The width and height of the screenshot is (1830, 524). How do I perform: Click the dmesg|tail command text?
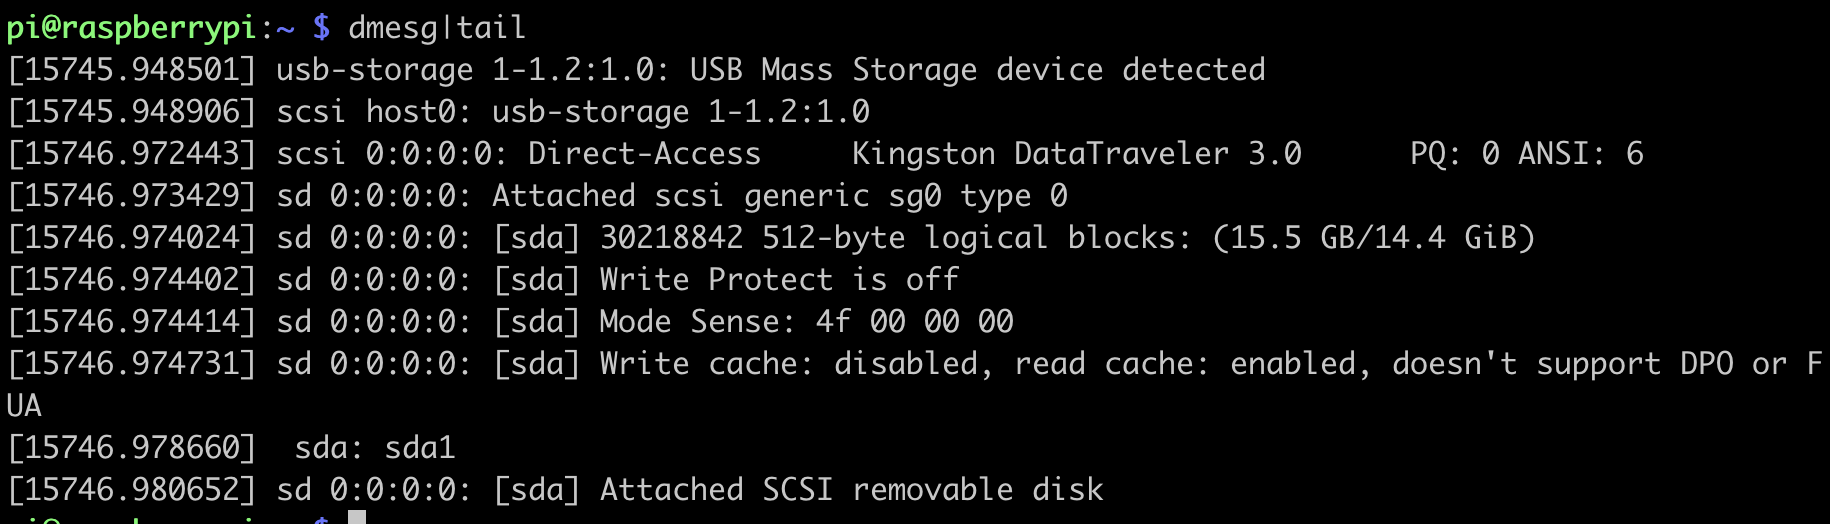(437, 27)
